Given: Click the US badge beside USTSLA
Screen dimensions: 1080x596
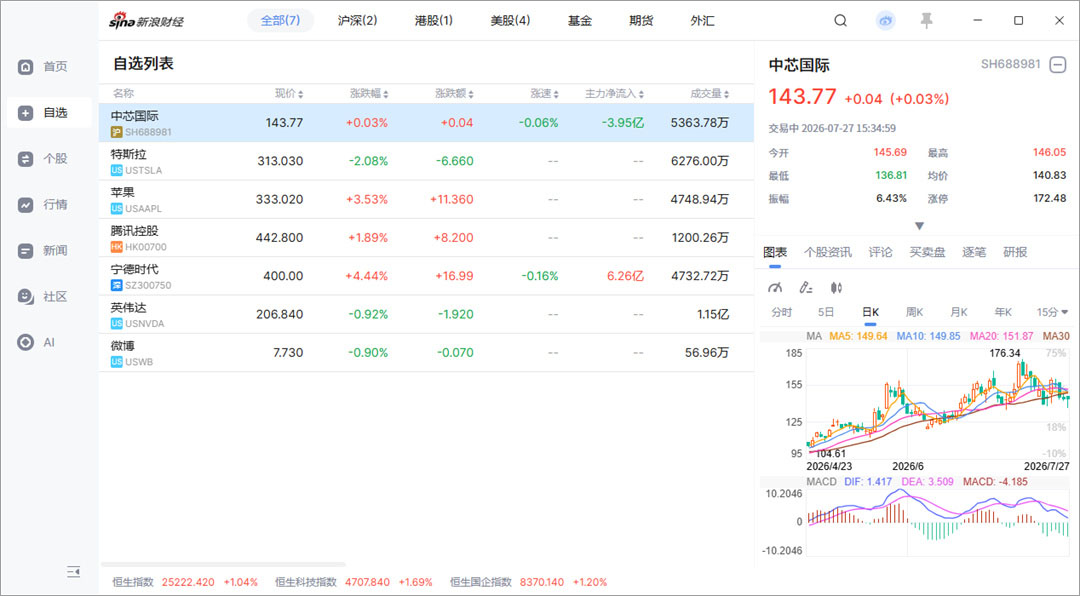Looking at the screenshot, I should click(x=116, y=170).
